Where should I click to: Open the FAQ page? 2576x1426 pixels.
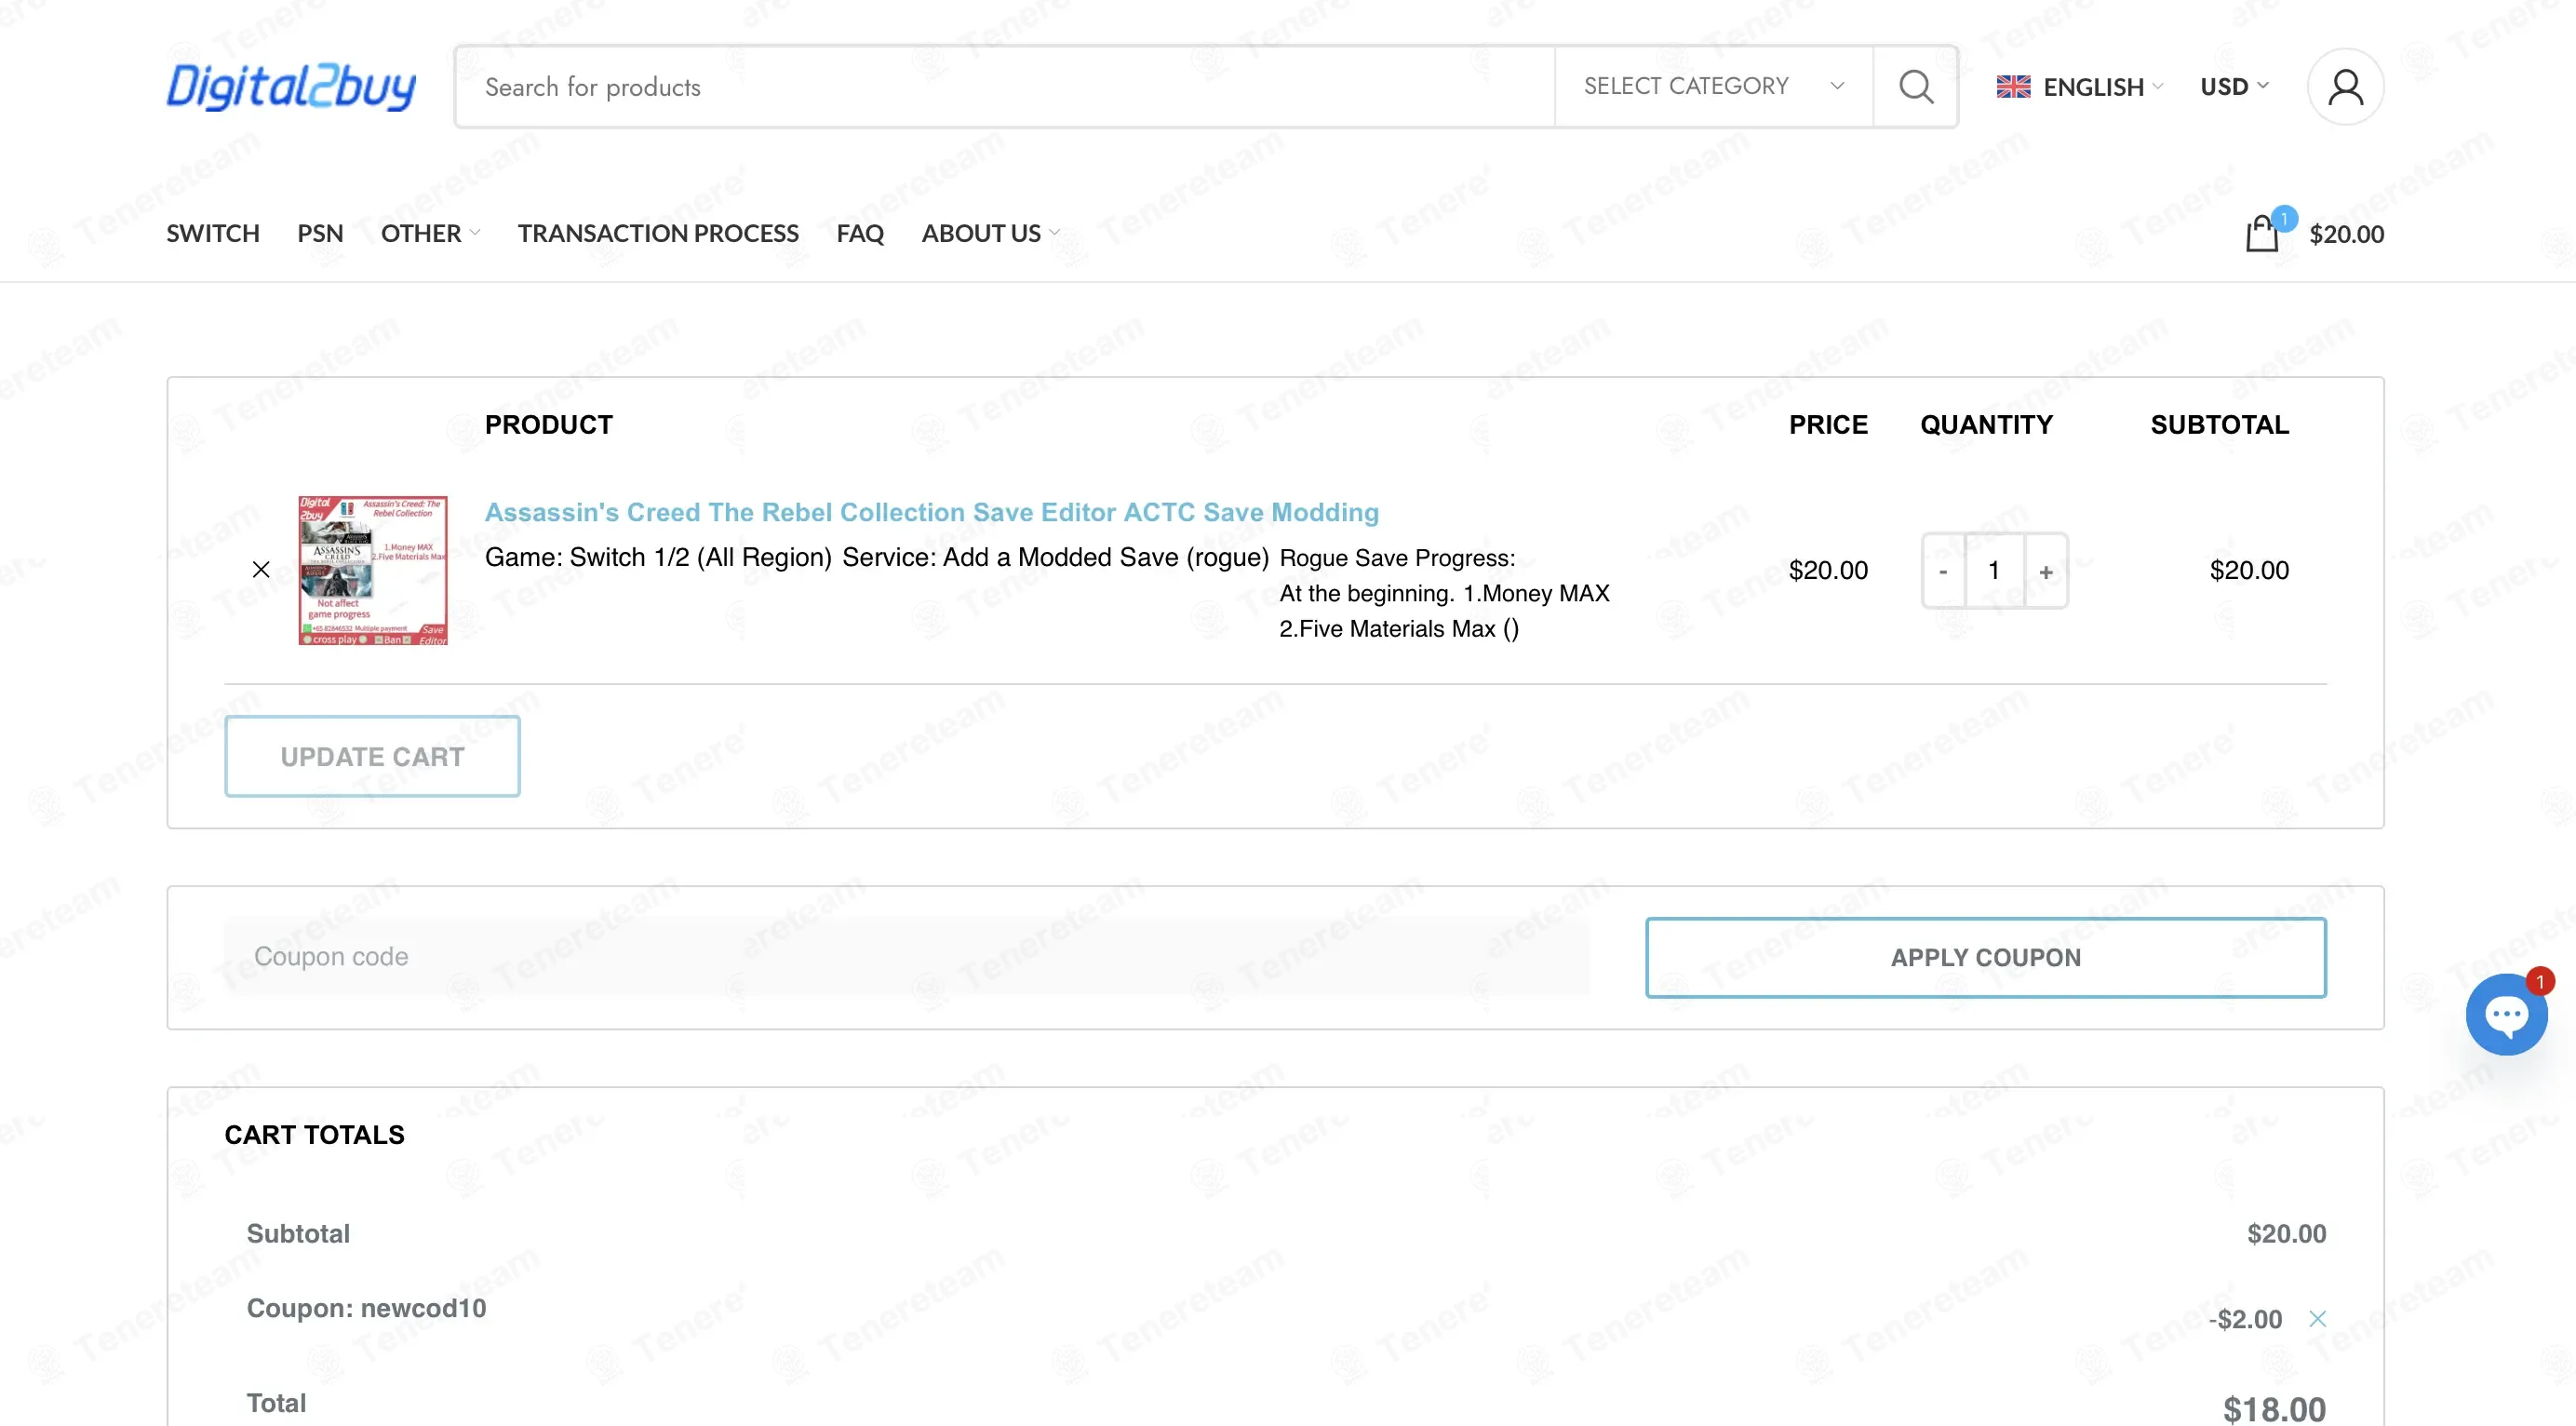pyautogui.click(x=860, y=233)
